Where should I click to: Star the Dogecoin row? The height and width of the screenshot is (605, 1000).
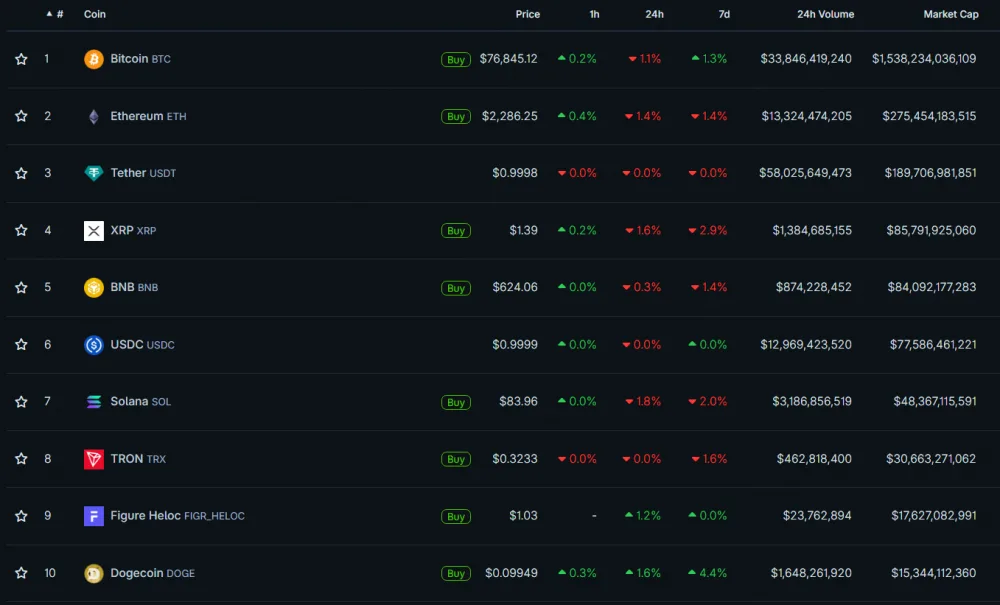pyautogui.click(x=21, y=573)
